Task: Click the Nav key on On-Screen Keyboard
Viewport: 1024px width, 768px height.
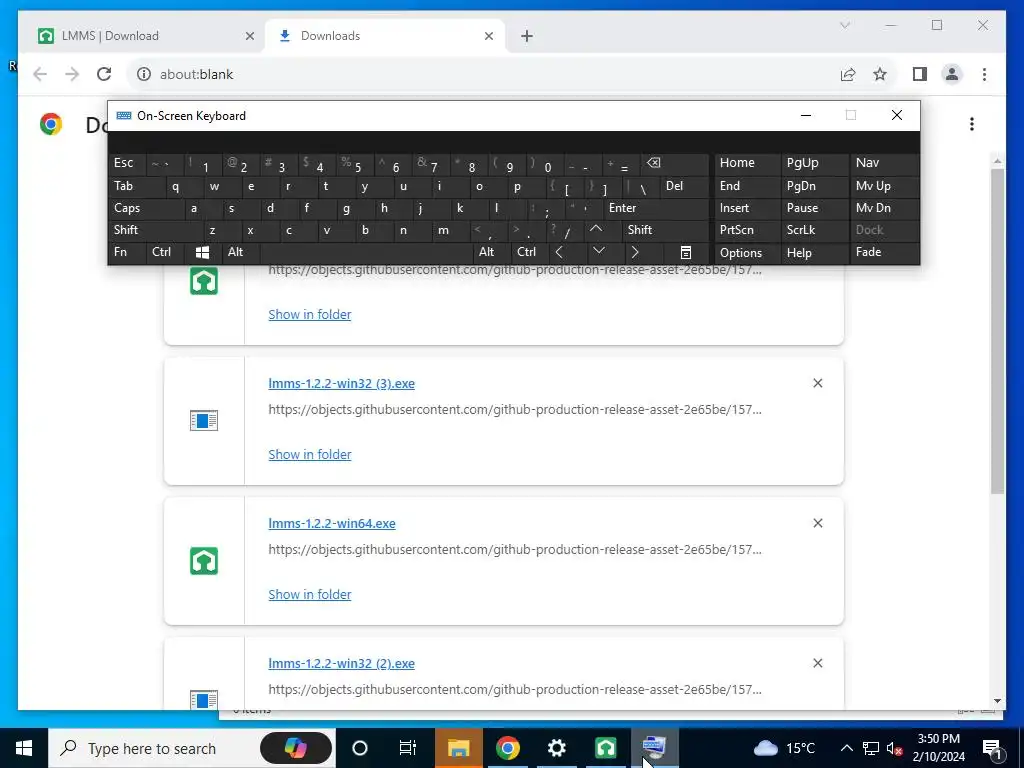Action: coord(884,163)
